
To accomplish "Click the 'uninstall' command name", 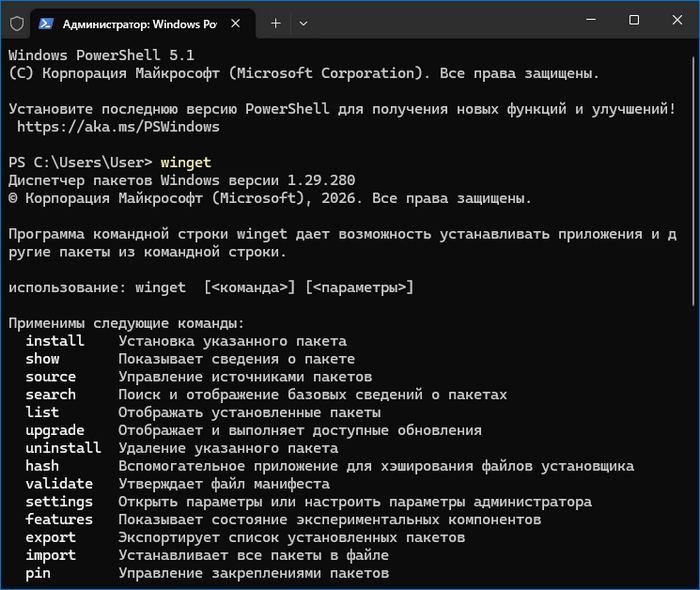I will [x=63, y=448].
